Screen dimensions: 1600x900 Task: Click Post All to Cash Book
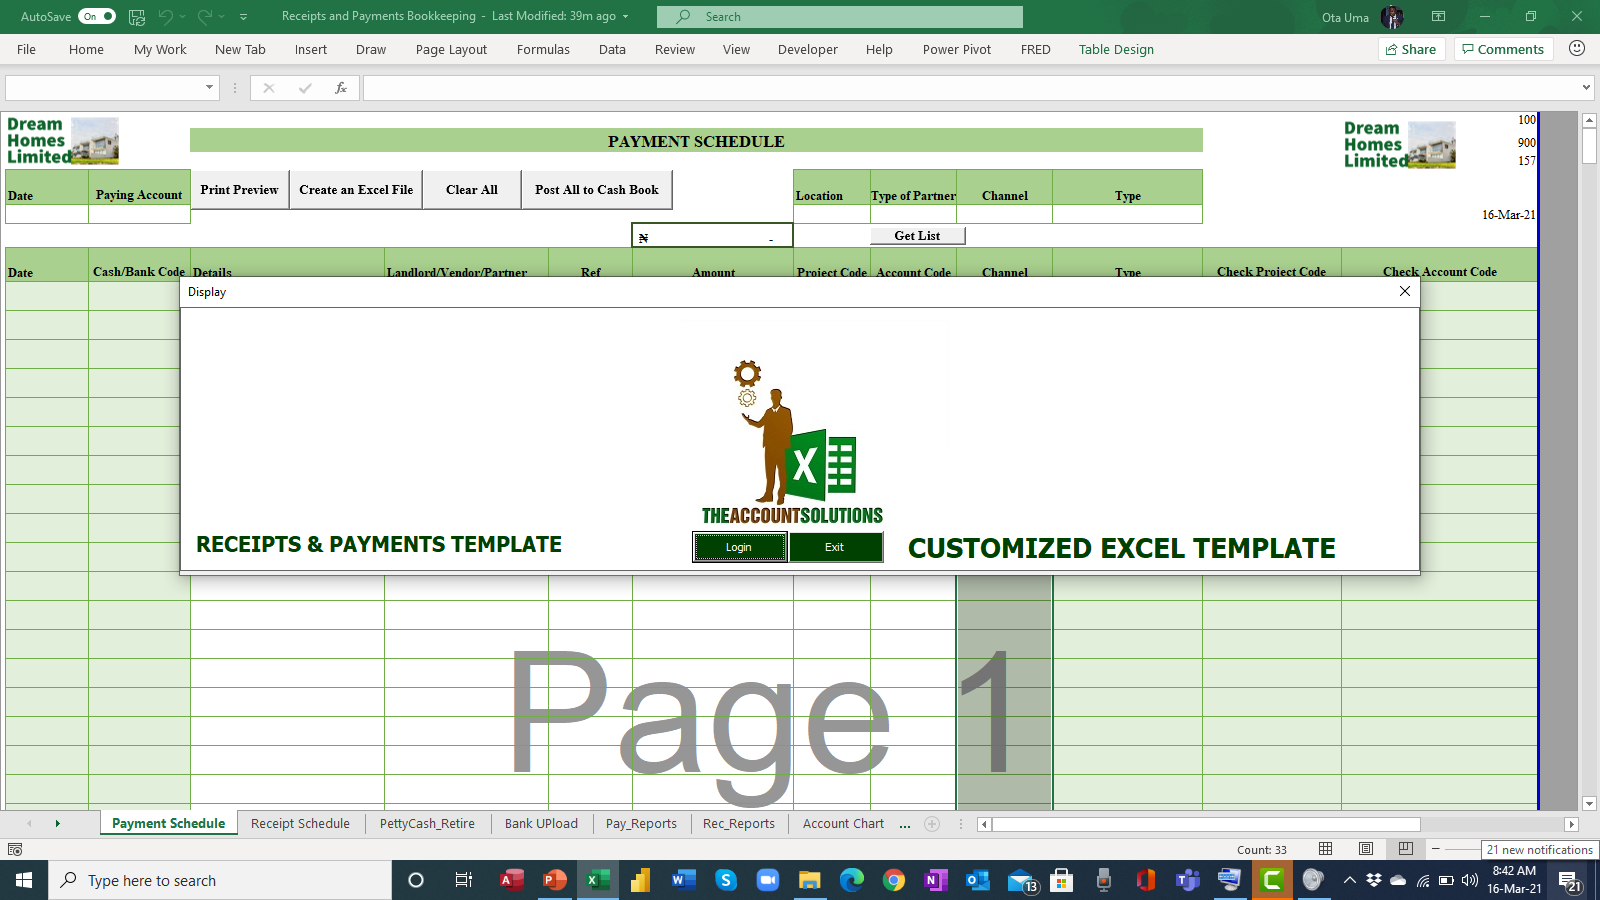(x=597, y=189)
